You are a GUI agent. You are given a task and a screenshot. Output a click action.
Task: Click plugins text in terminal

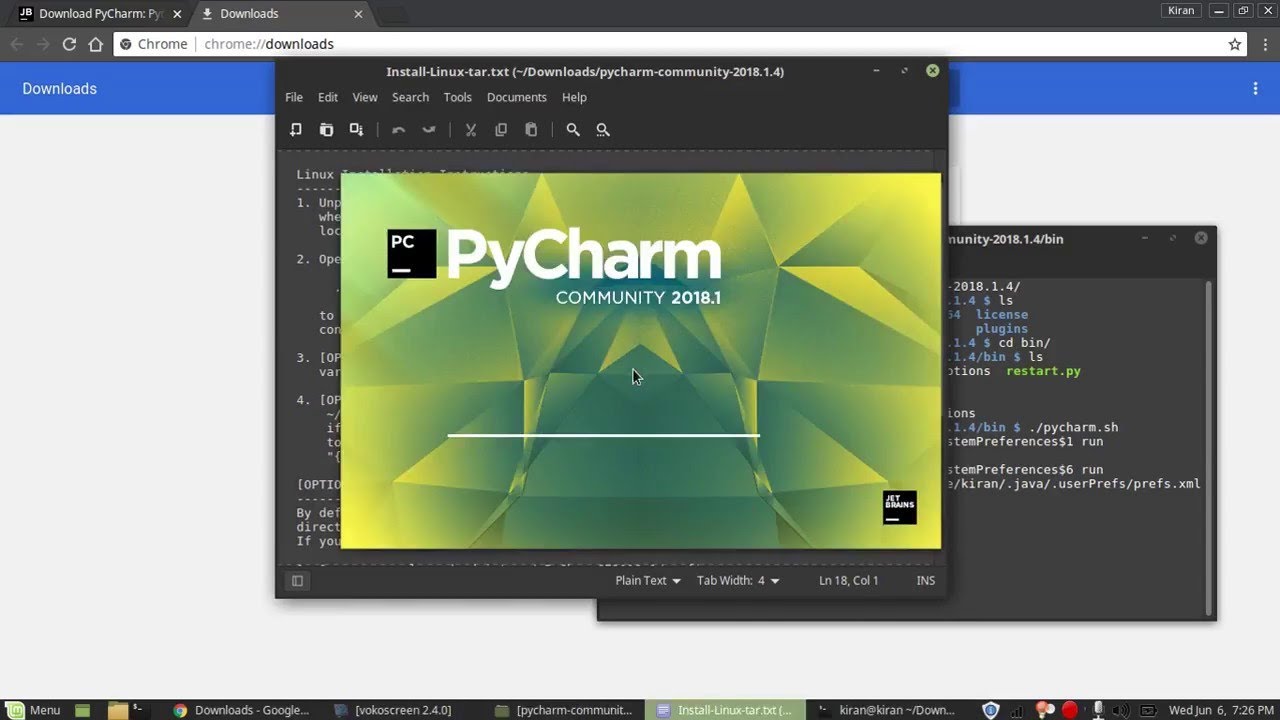[1001, 329]
